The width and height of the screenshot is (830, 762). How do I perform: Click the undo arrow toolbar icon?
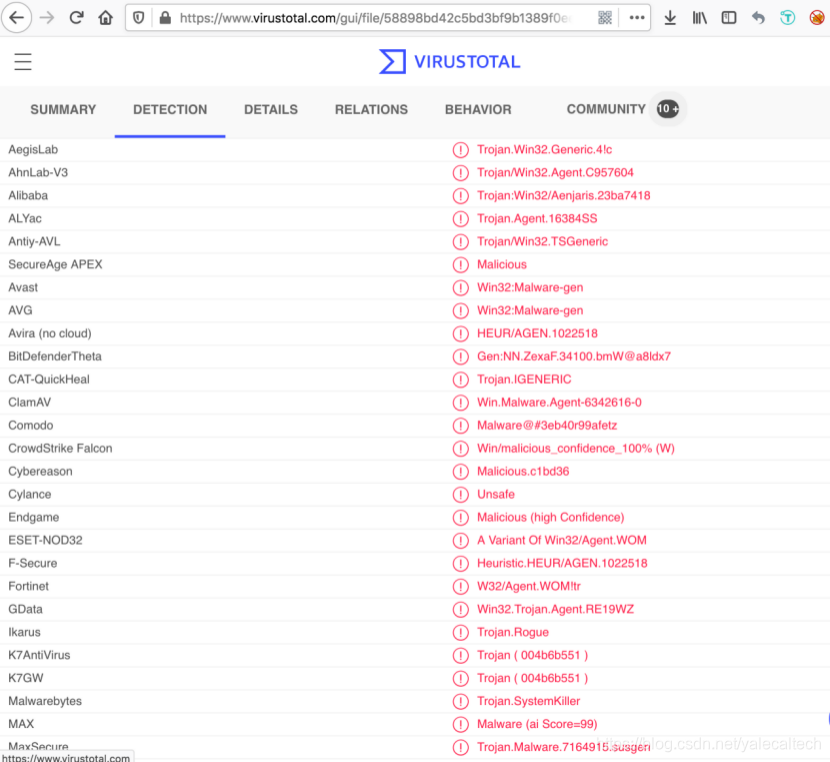point(758,18)
